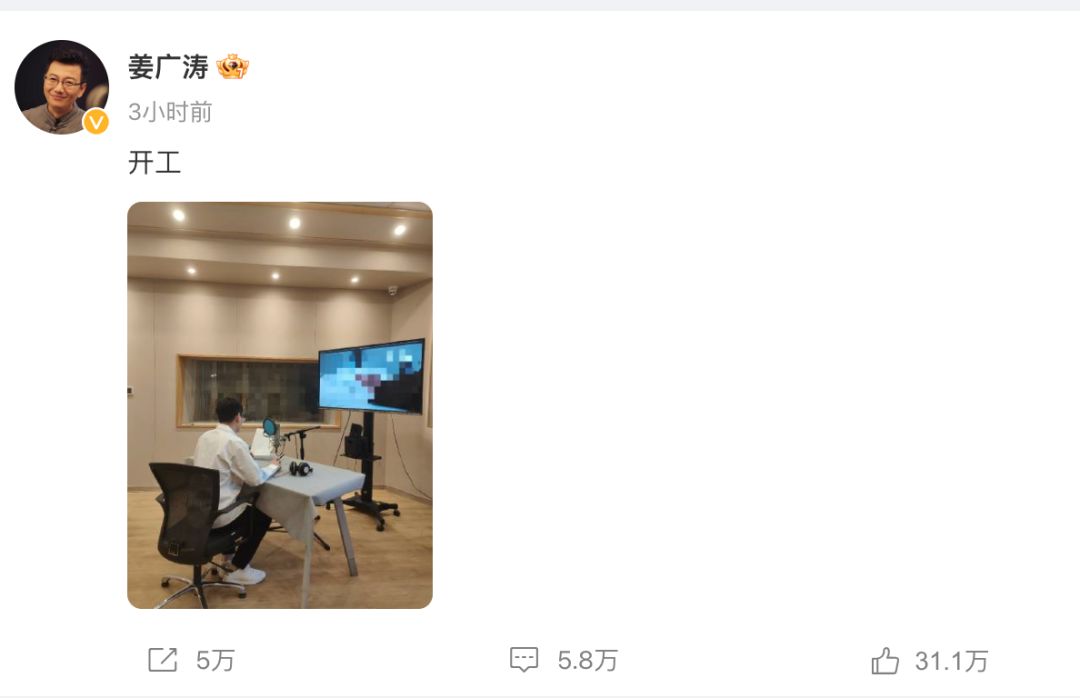Click the gold crown membership badge
The height and width of the screenshot is (698, 1080).
coord(232,67)
